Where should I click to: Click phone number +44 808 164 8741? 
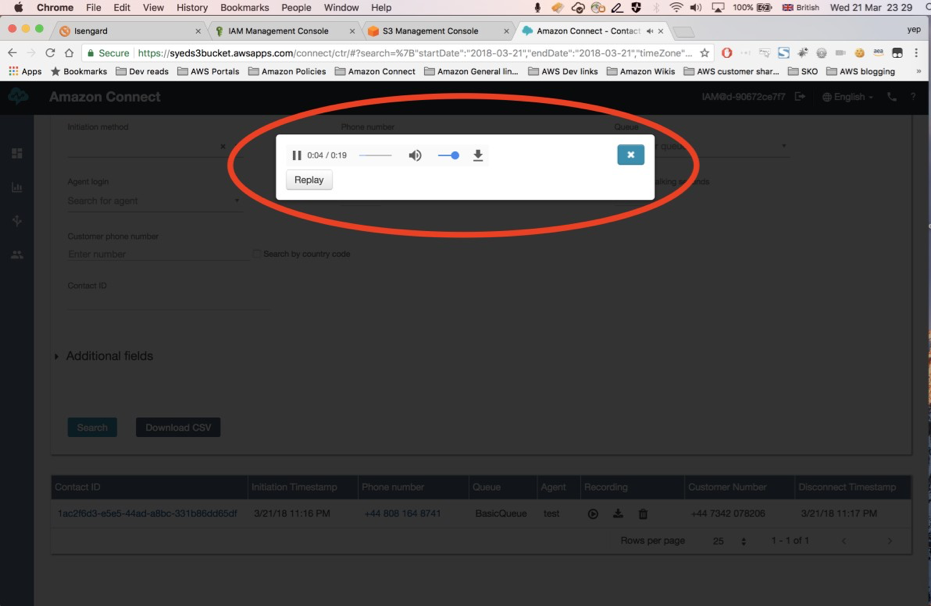pos(403,513)
